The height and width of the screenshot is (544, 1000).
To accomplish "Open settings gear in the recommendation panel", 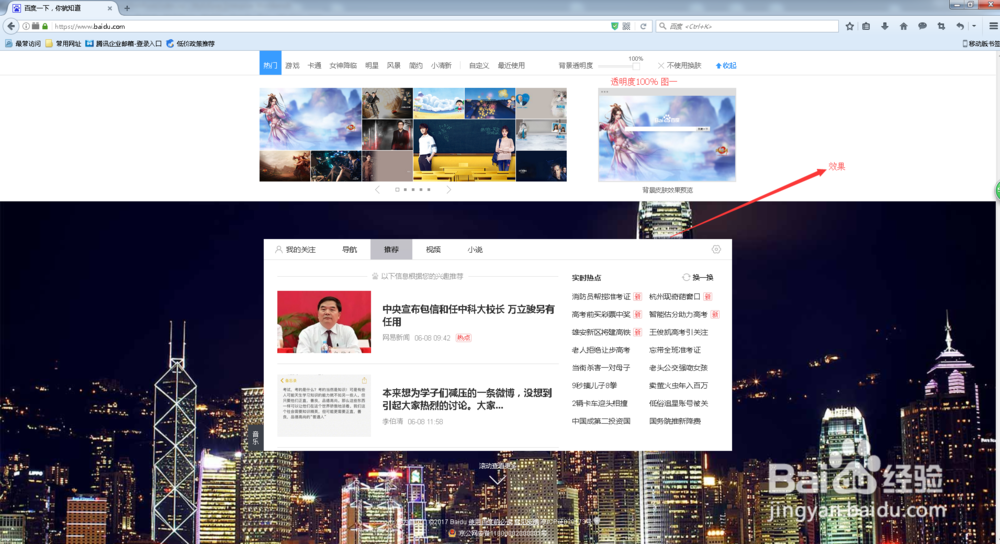I will (716, 249).
